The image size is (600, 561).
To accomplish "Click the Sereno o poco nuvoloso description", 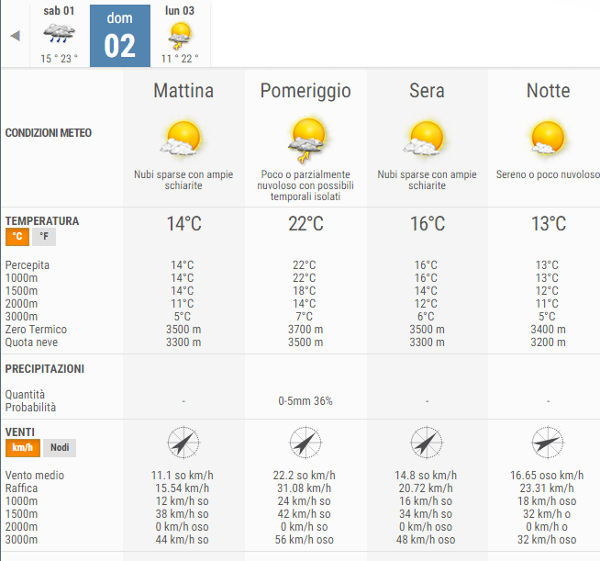I will 548,174.
